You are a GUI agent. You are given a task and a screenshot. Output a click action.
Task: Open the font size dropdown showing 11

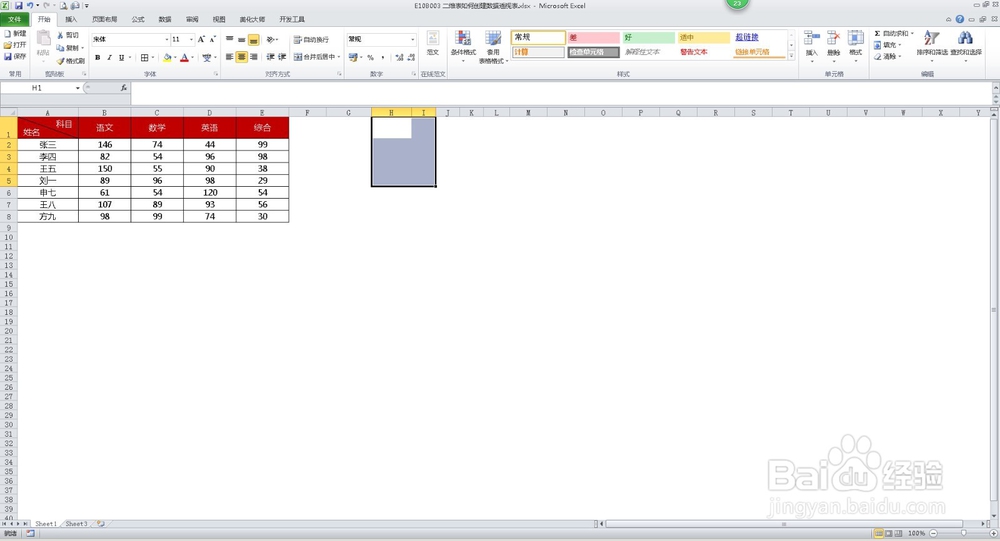(x=191, y=40)
